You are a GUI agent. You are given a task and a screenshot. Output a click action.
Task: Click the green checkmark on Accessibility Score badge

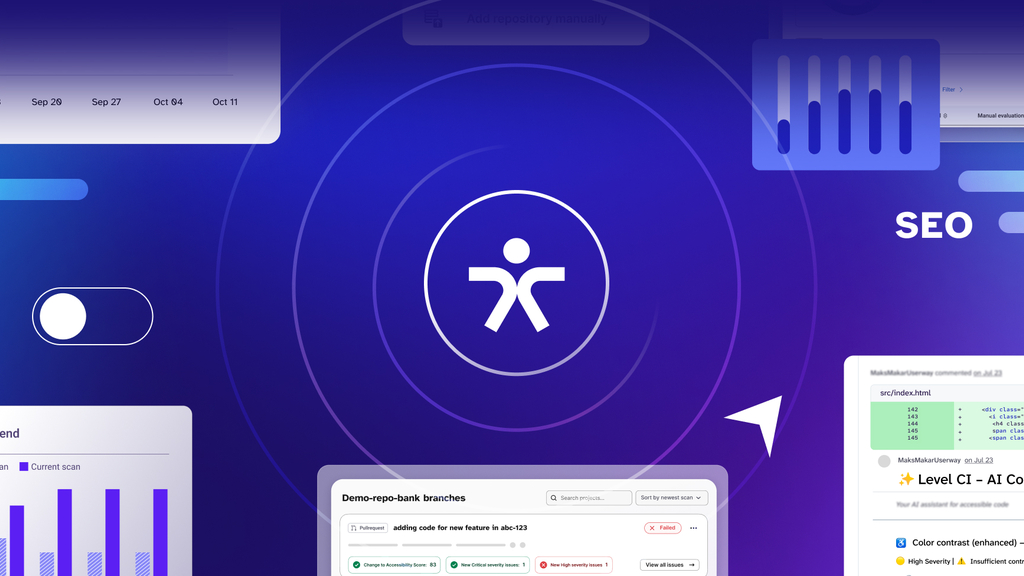pos(356,564)
